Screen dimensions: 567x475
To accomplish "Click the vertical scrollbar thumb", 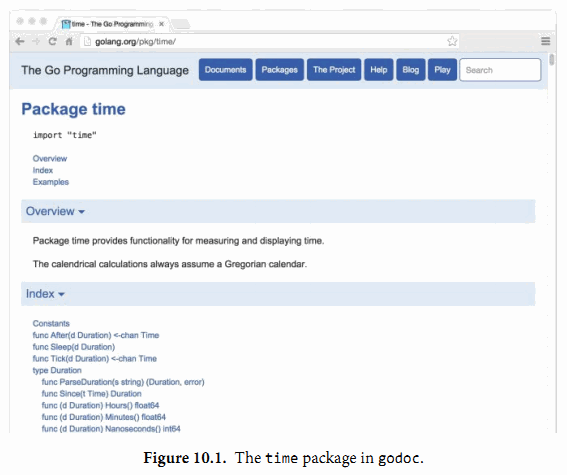I will pos(551,59).
